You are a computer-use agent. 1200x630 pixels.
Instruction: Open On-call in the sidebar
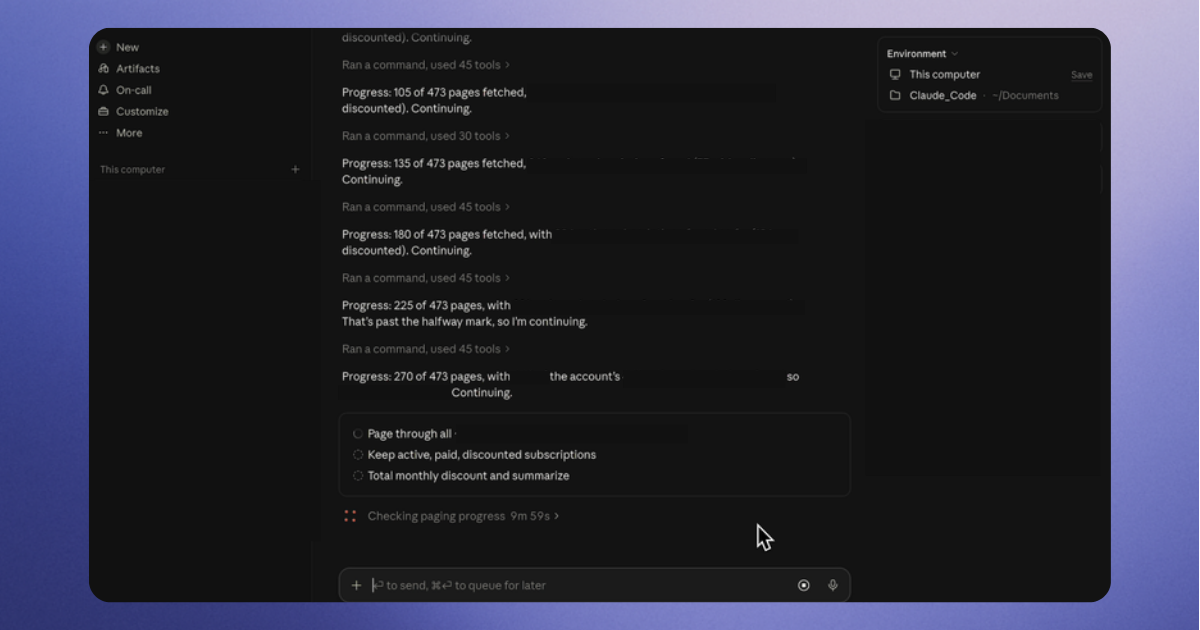[134, 90]
